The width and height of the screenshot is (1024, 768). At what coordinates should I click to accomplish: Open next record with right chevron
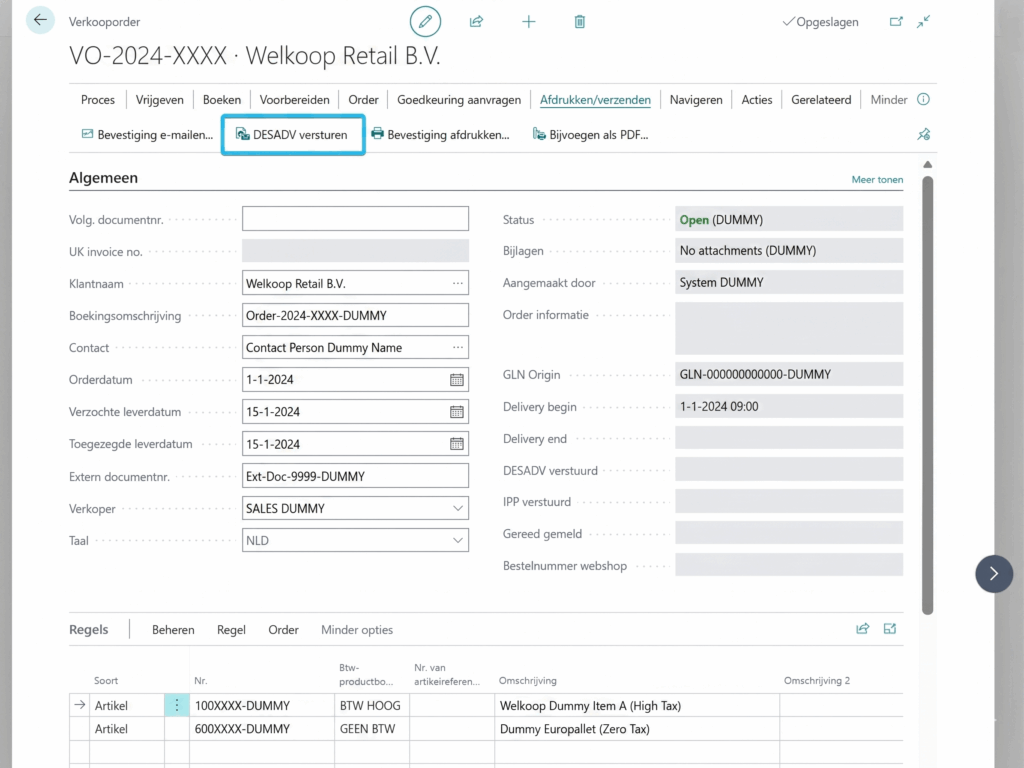tap(993, 573)
